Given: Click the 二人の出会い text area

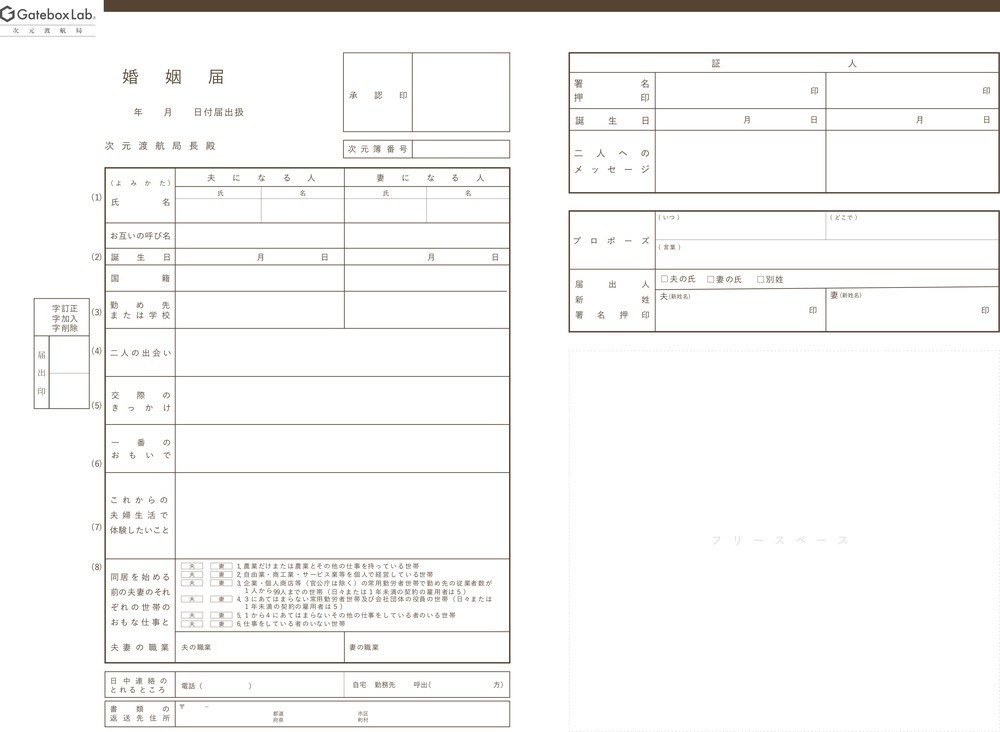Looking at the screenshot, I should pos(342,352).
